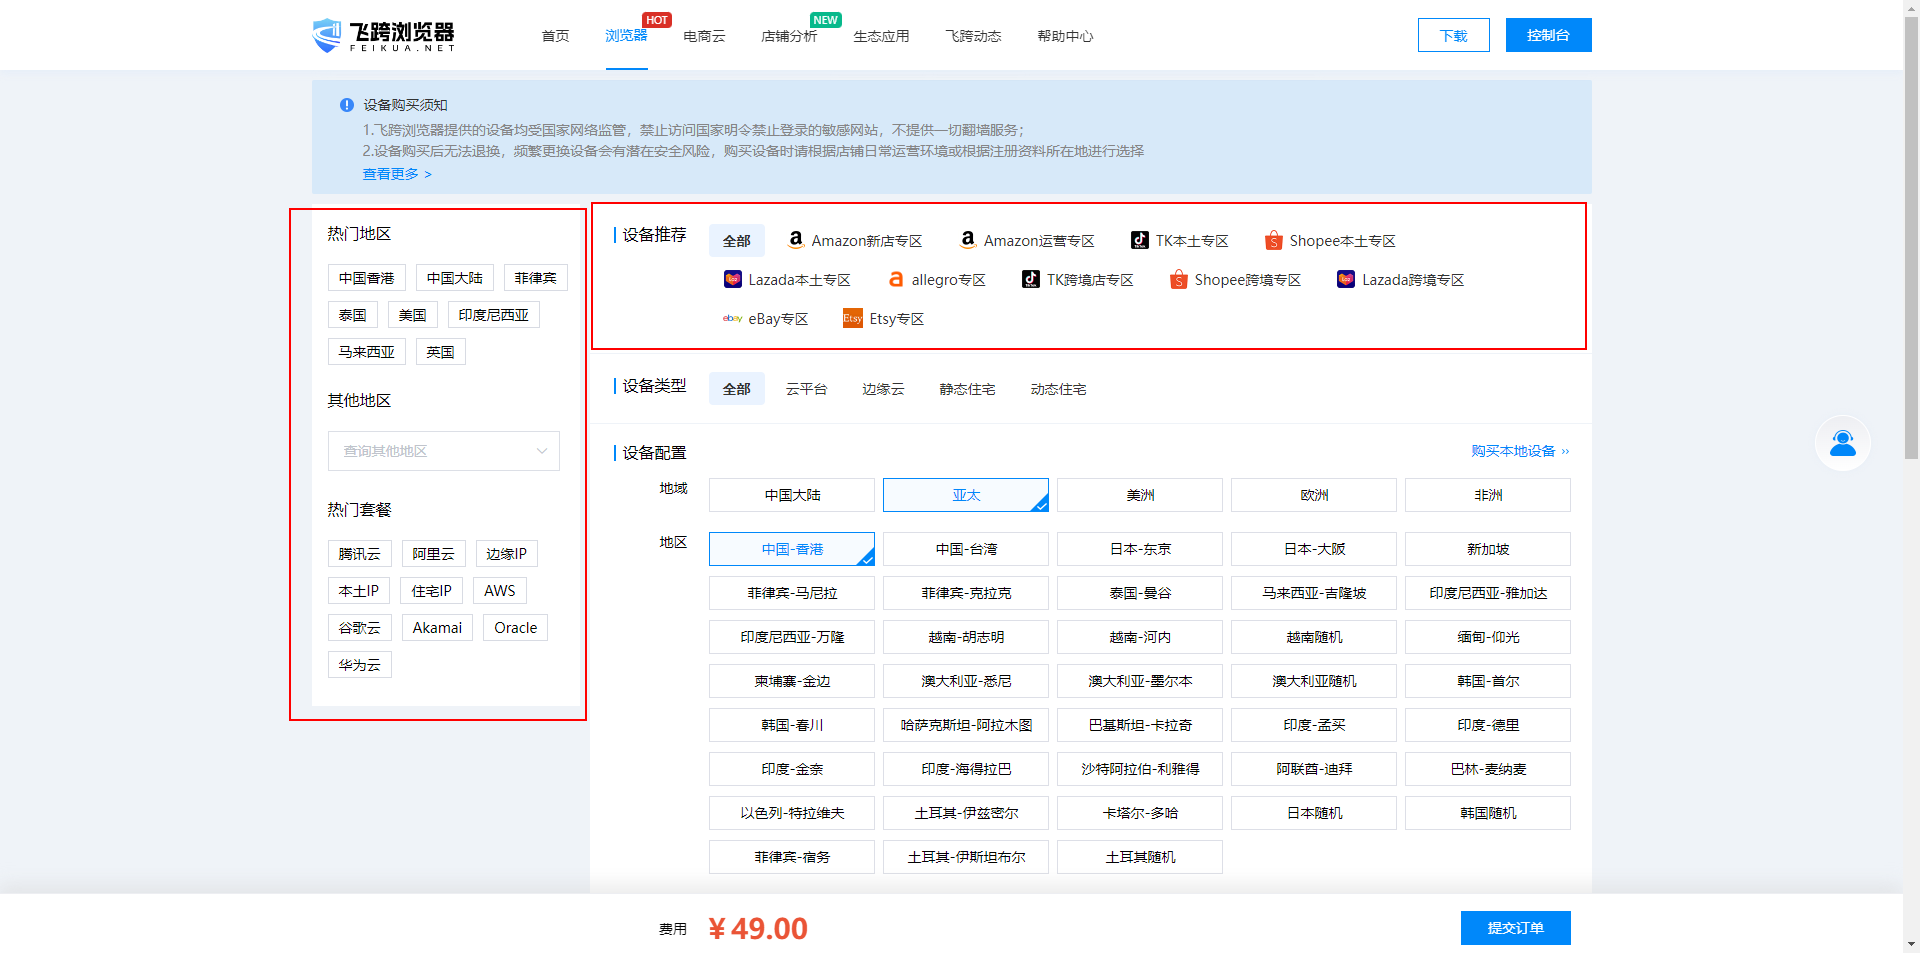The image size is (1920, 953).
Task: Click the Oracle package tag
Action: [x=516, y=628]
